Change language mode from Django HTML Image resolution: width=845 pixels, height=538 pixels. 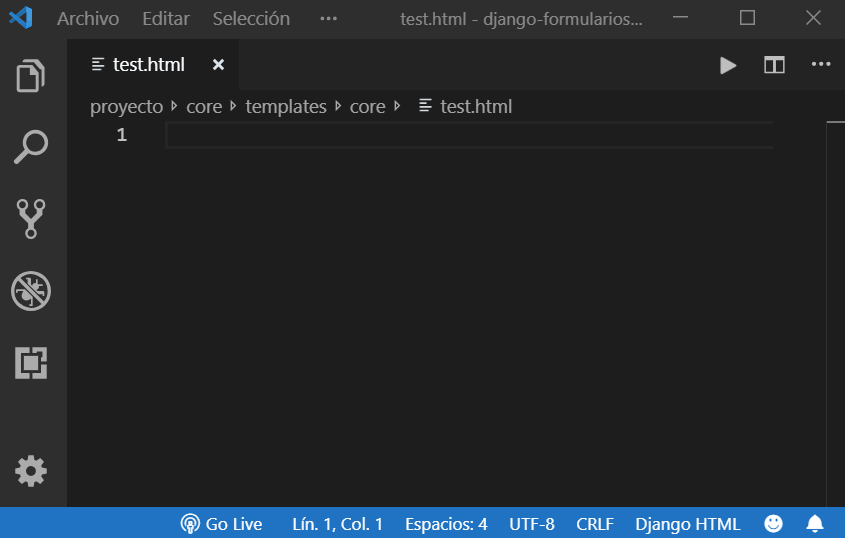pyautogui.click(x=687, y=524)
